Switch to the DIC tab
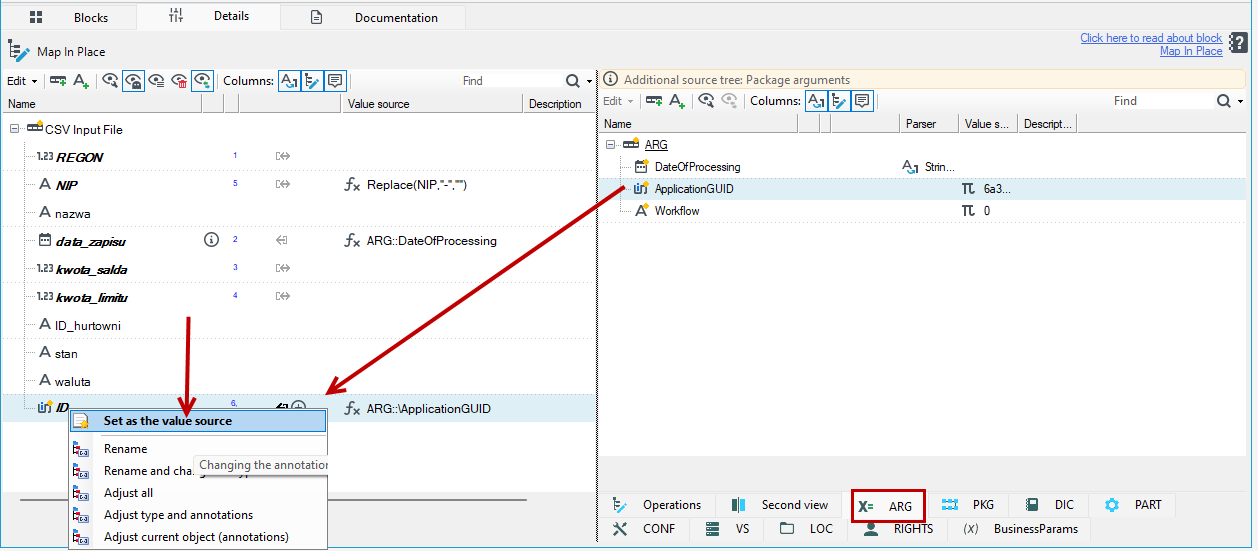The width and height of the screenshot is (1258, 556). tap(1050, 505)
